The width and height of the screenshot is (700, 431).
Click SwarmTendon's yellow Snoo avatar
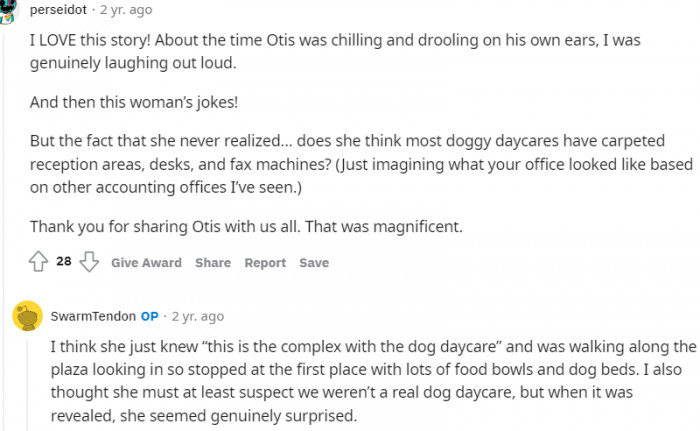click(26, 317)
